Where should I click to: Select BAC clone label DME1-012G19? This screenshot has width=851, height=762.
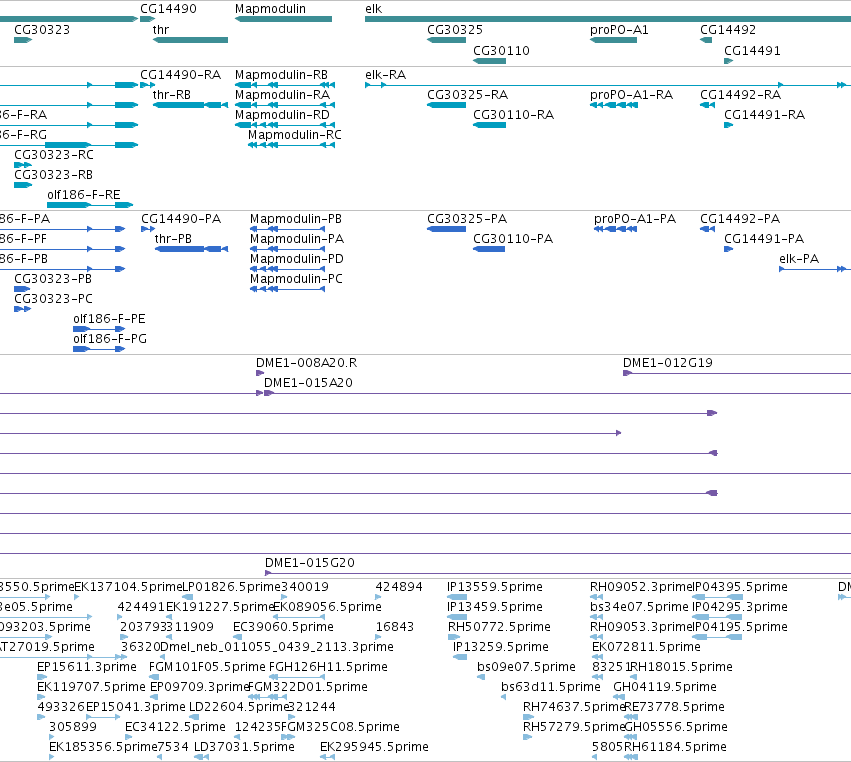[668, 363]
